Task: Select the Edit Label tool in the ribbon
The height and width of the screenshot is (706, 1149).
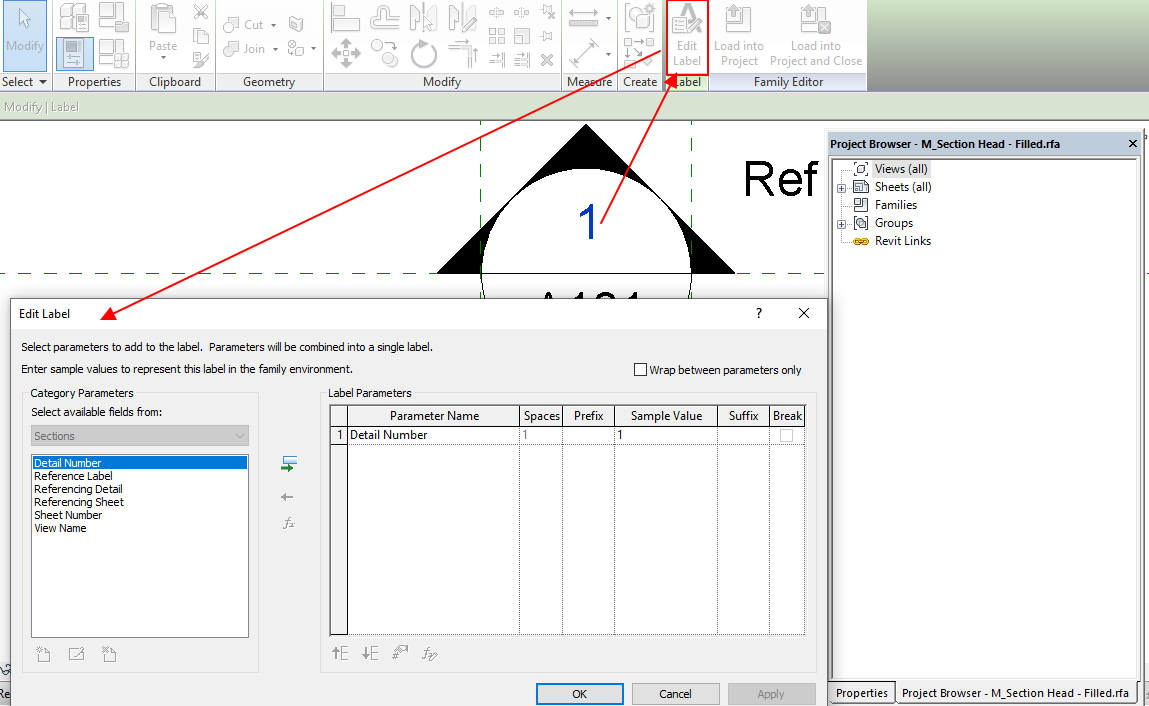Action: click(686, 37)
